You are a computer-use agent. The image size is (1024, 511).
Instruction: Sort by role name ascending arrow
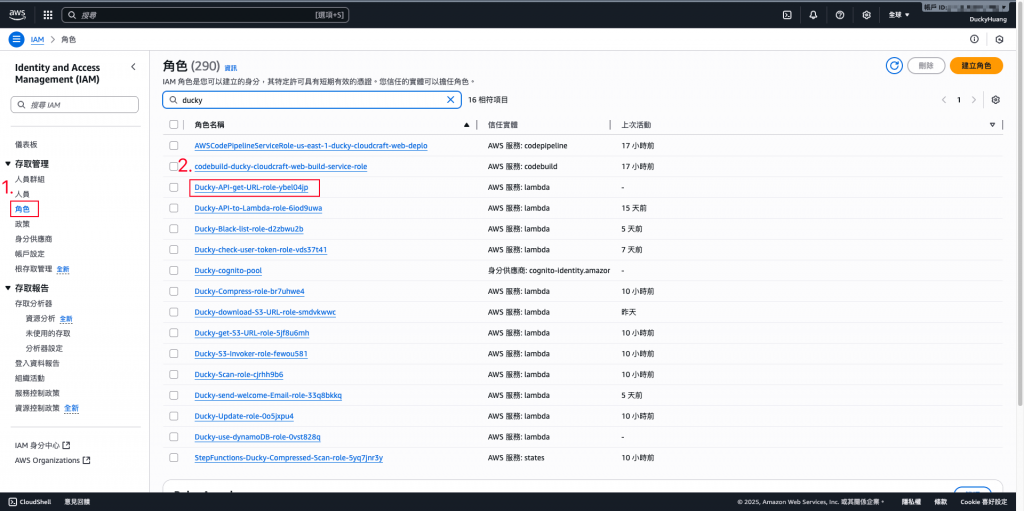click(x=466, y=124)
